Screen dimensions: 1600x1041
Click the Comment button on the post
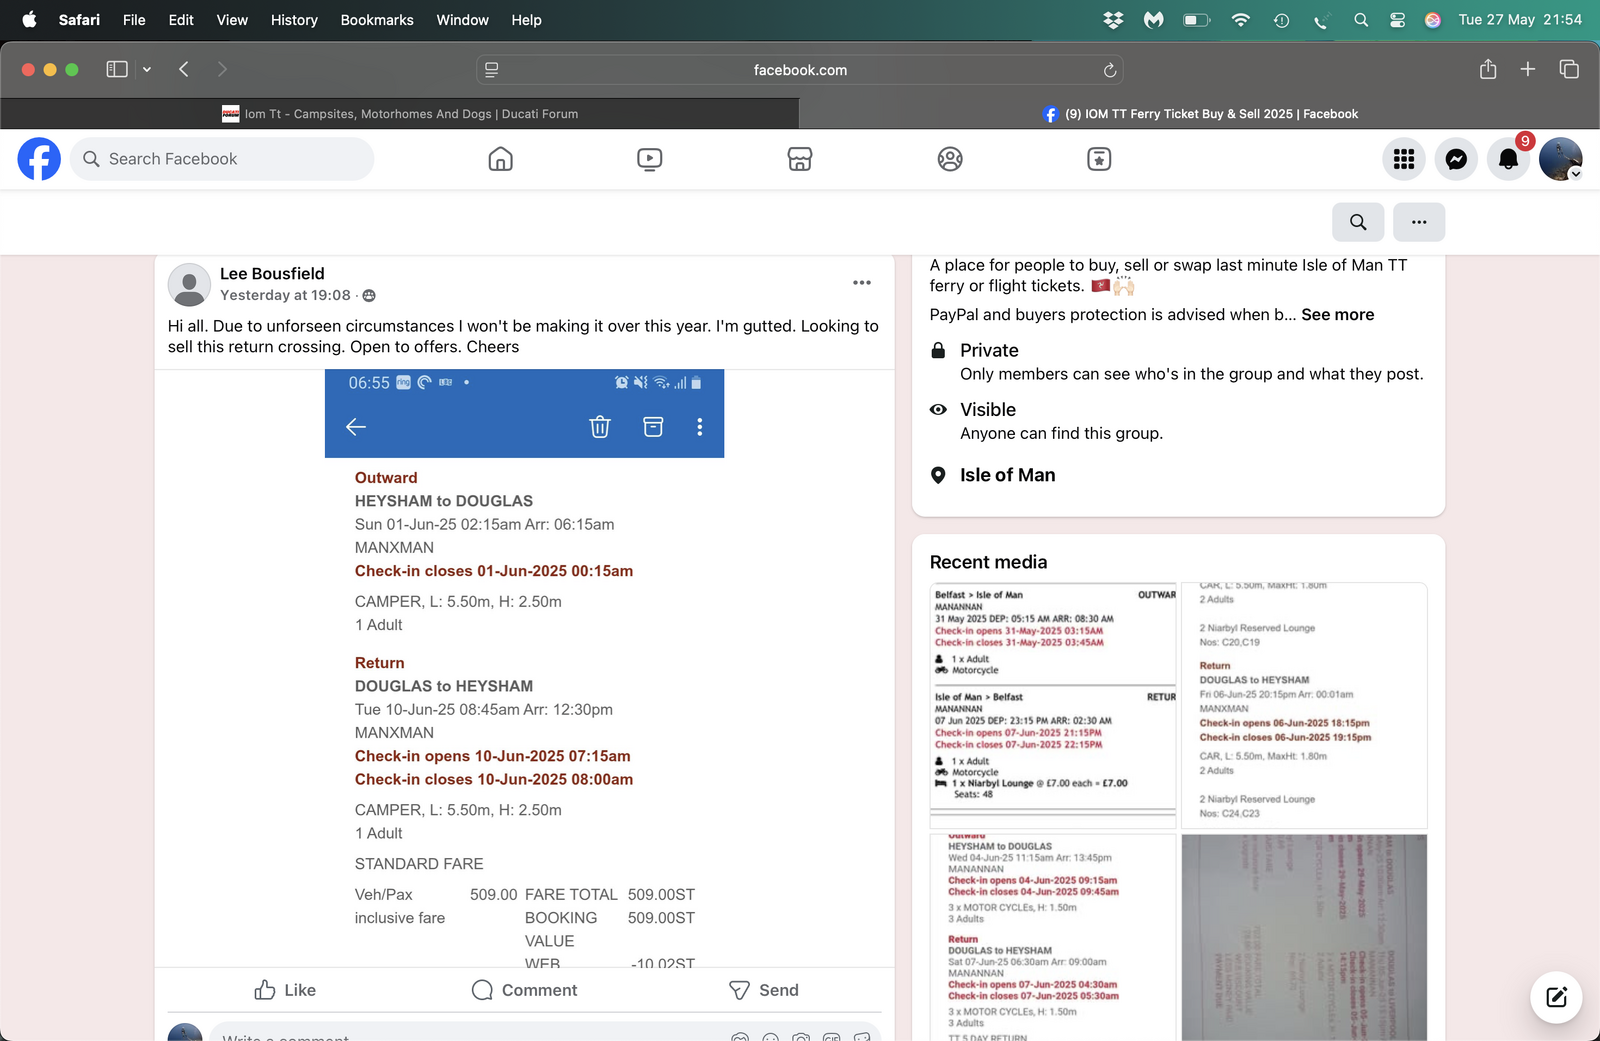pyautogui.click(x=524, y=990)
